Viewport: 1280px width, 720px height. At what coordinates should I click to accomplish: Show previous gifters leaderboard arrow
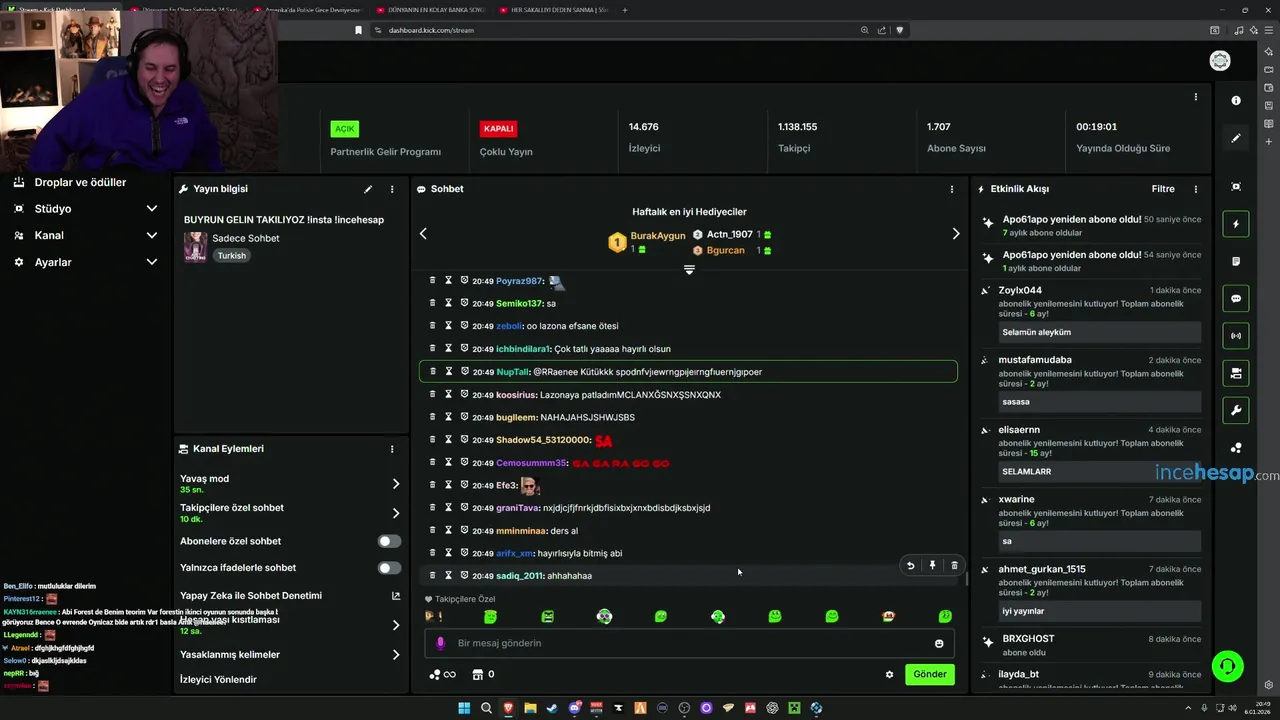423,234
